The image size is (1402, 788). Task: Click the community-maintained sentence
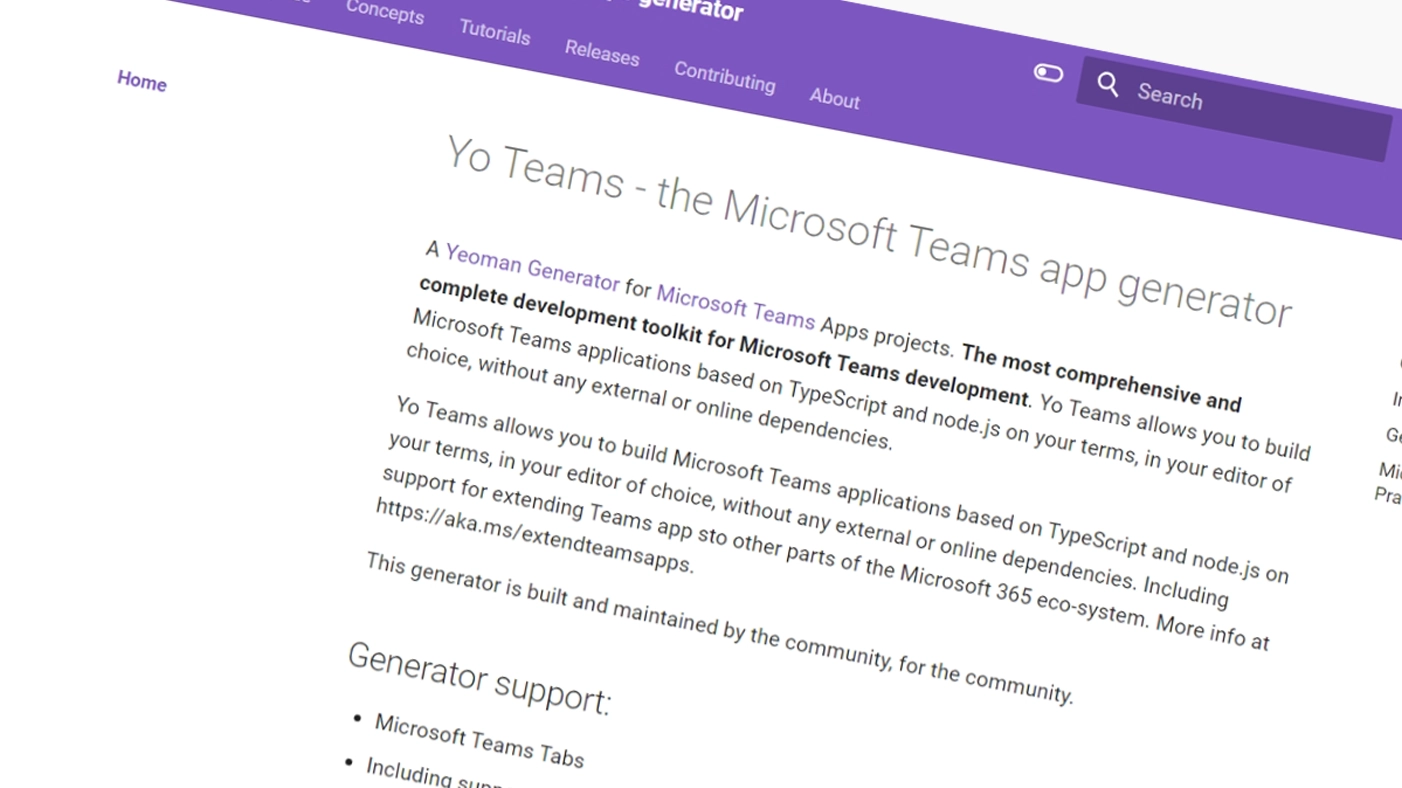pyautogui.click(x=719, y=629)
